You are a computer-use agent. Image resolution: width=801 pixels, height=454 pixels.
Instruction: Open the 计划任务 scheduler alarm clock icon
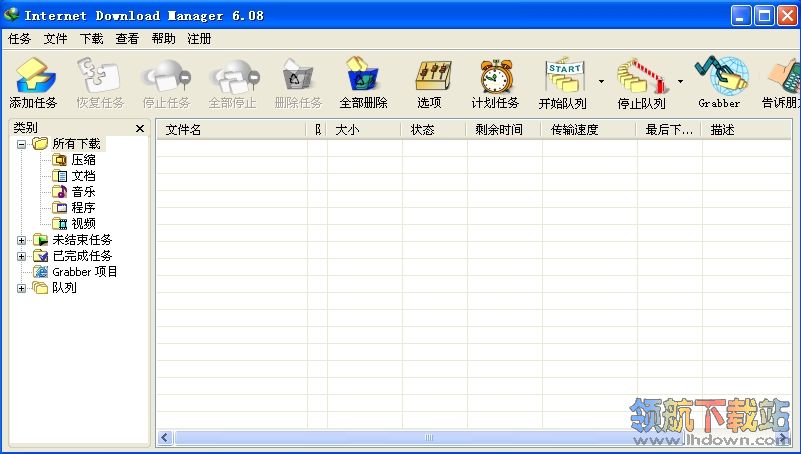tap(496, 77)
